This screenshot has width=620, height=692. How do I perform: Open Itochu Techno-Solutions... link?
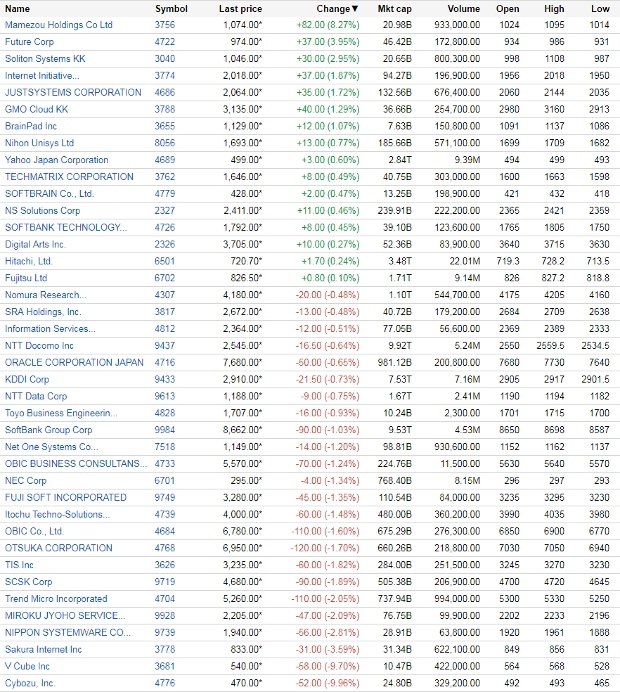click(x=57, y=514)
